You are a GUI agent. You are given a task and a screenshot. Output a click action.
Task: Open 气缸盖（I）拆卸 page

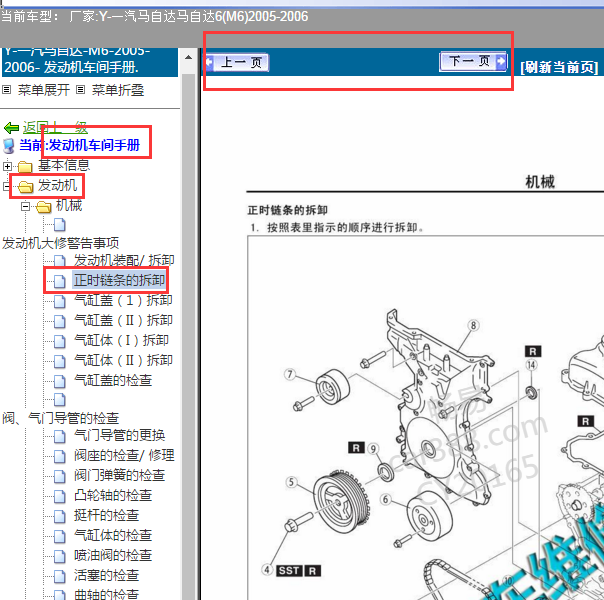click(123, 300)
